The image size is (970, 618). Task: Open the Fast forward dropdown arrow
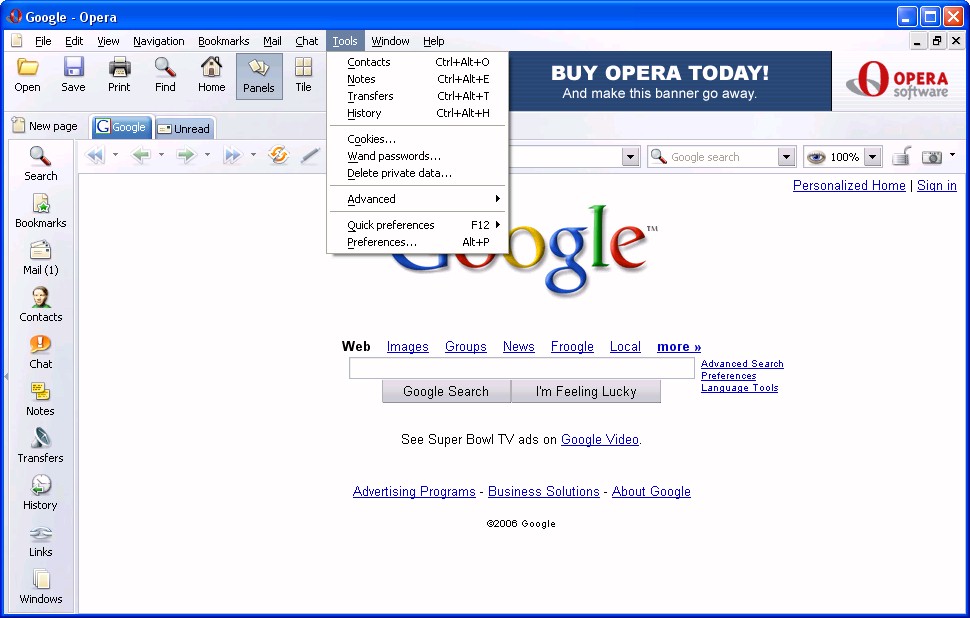pos(253,155)
